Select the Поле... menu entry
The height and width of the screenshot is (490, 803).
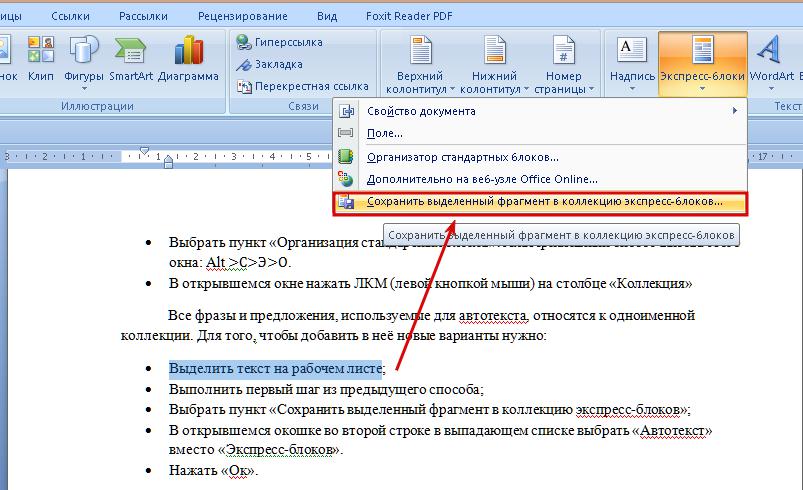385,133
